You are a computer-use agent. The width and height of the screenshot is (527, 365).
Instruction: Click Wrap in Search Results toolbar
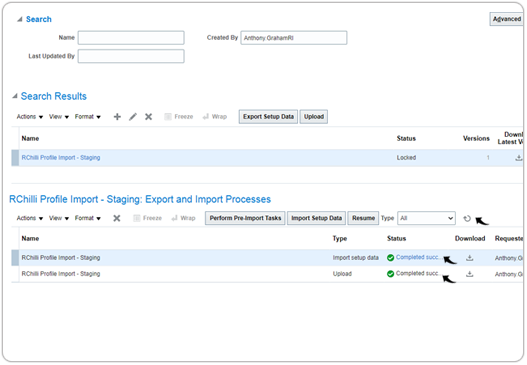tap(215, 117)
